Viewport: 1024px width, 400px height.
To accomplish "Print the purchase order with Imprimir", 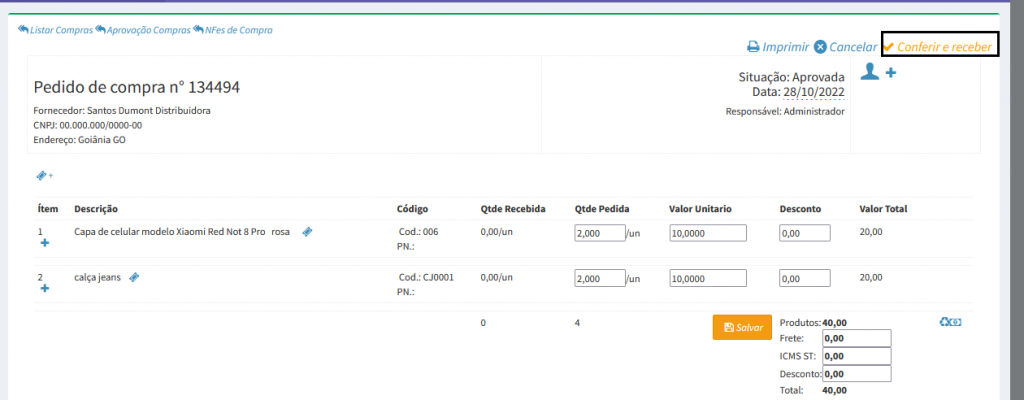I will pos(777,47).
